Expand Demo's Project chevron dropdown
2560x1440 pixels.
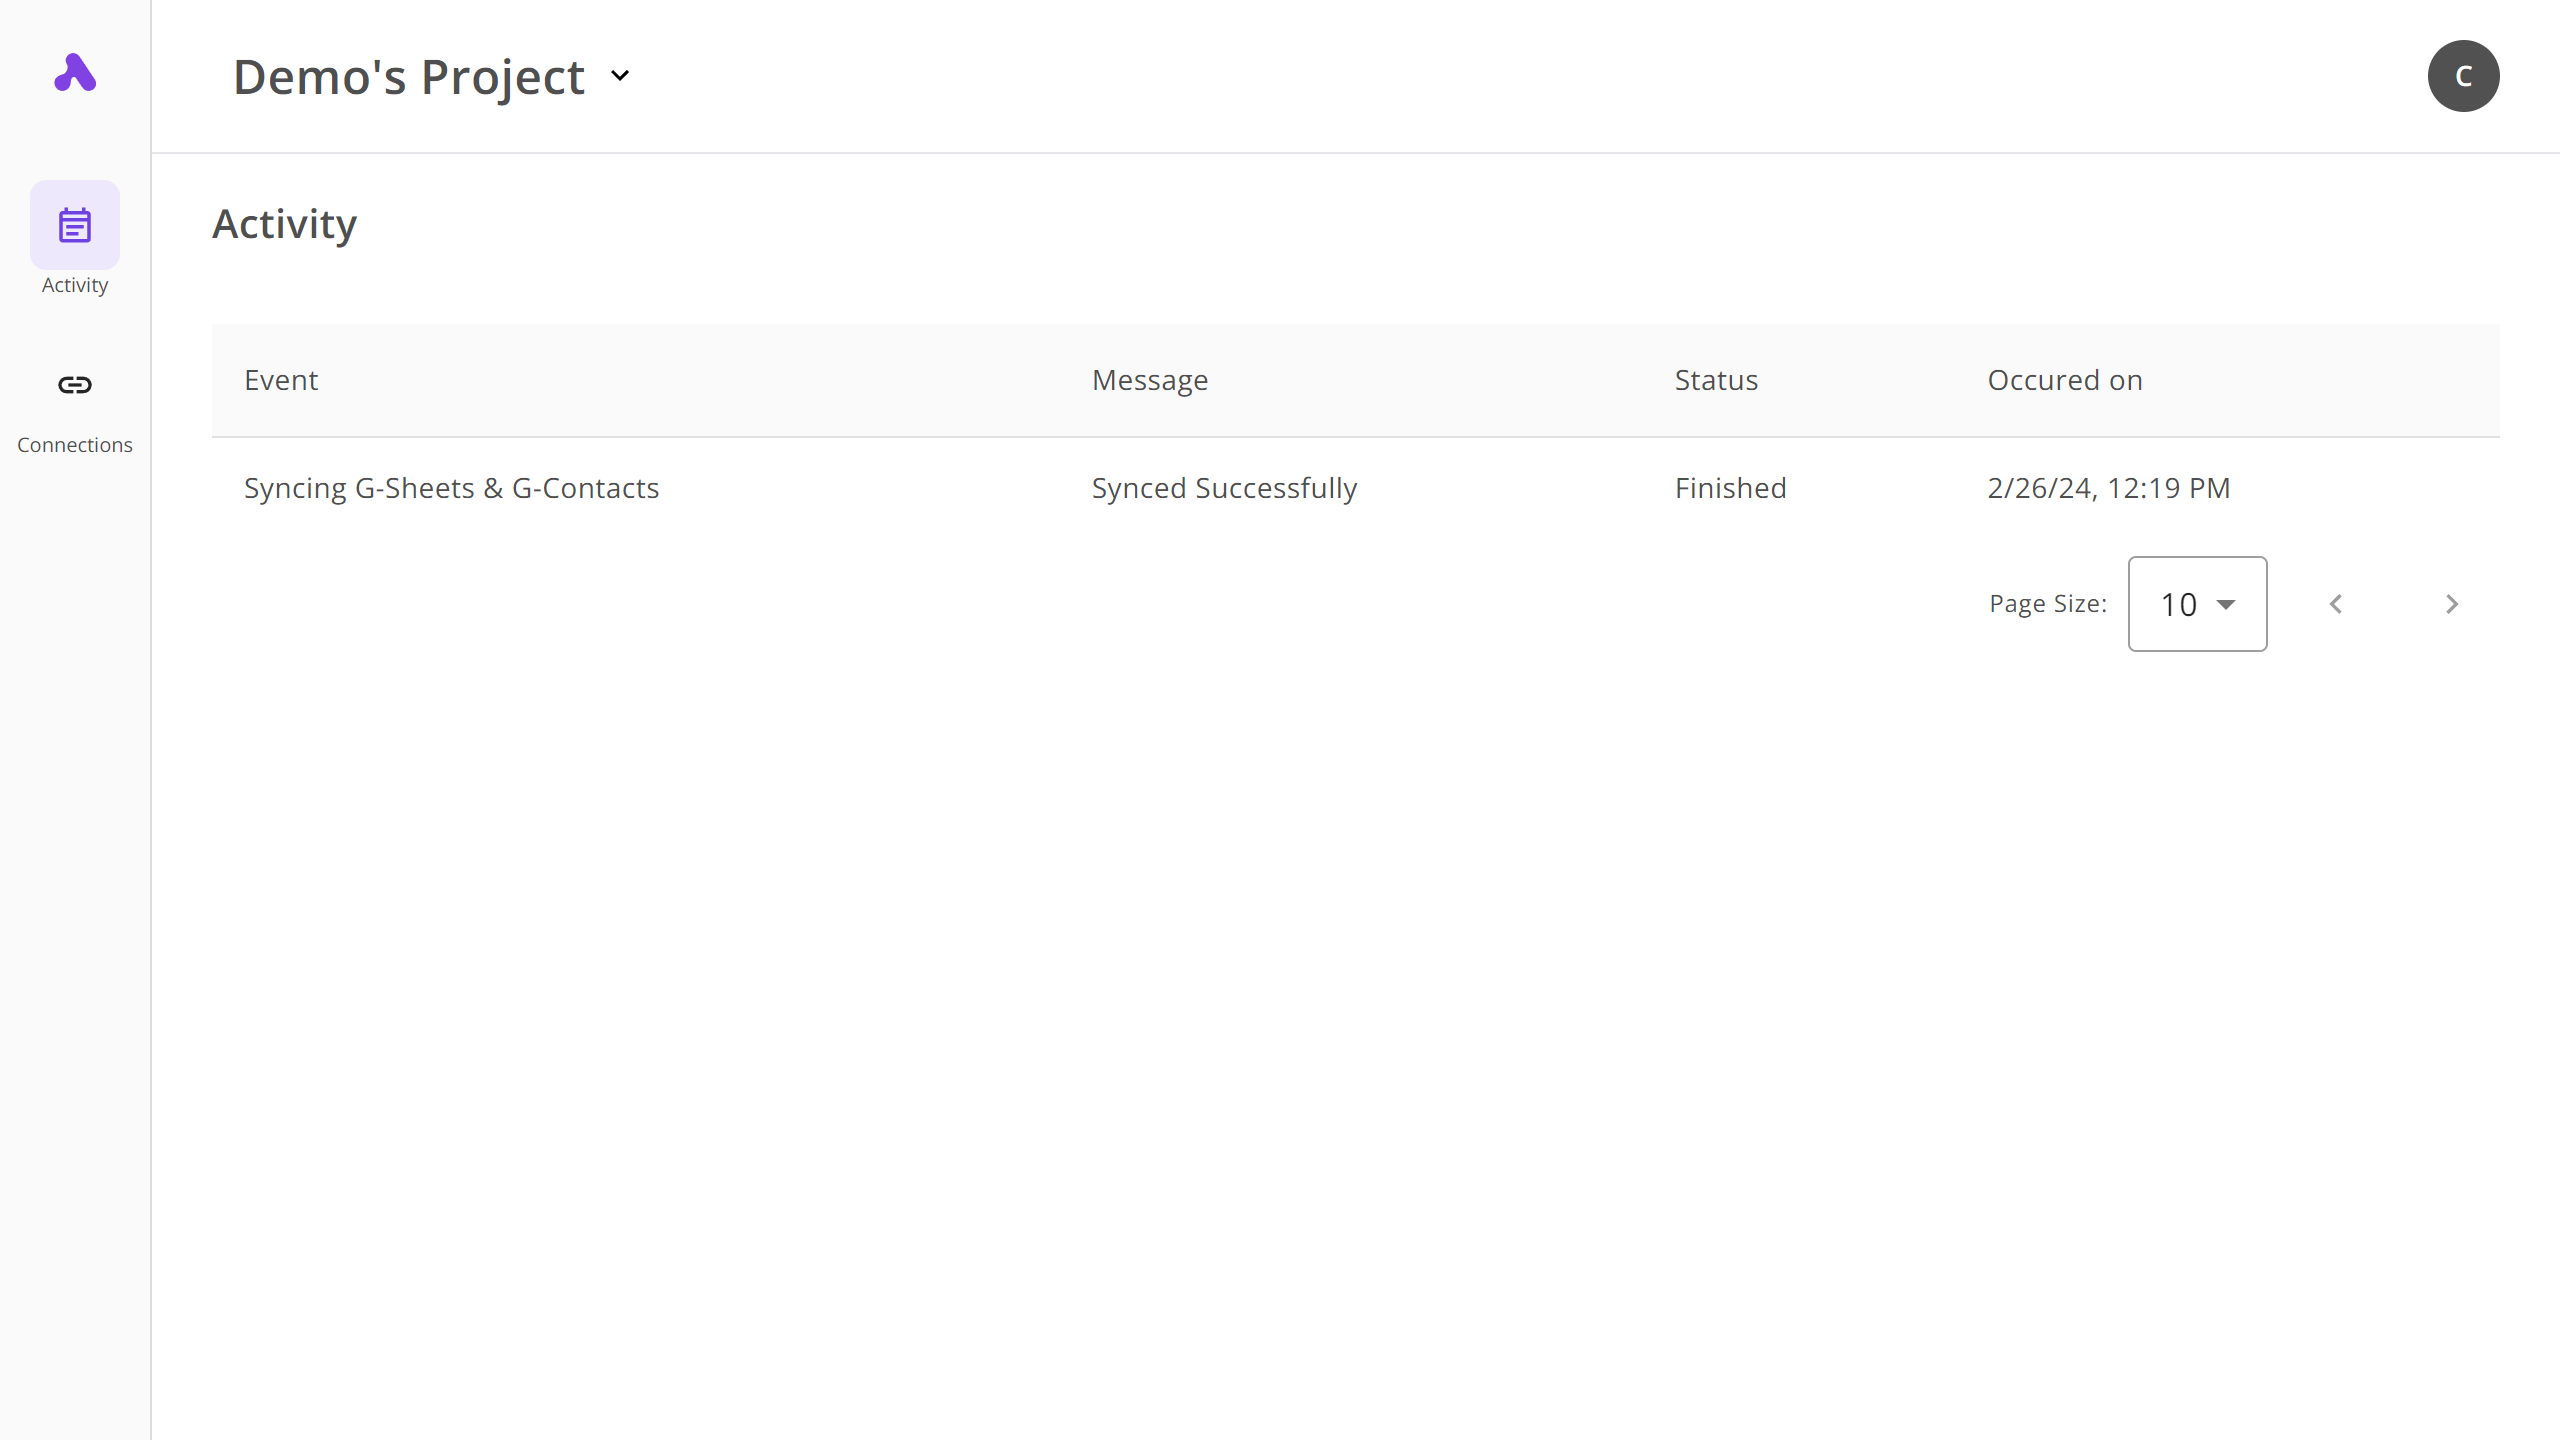pyautogui.click(x=620, y=76)
